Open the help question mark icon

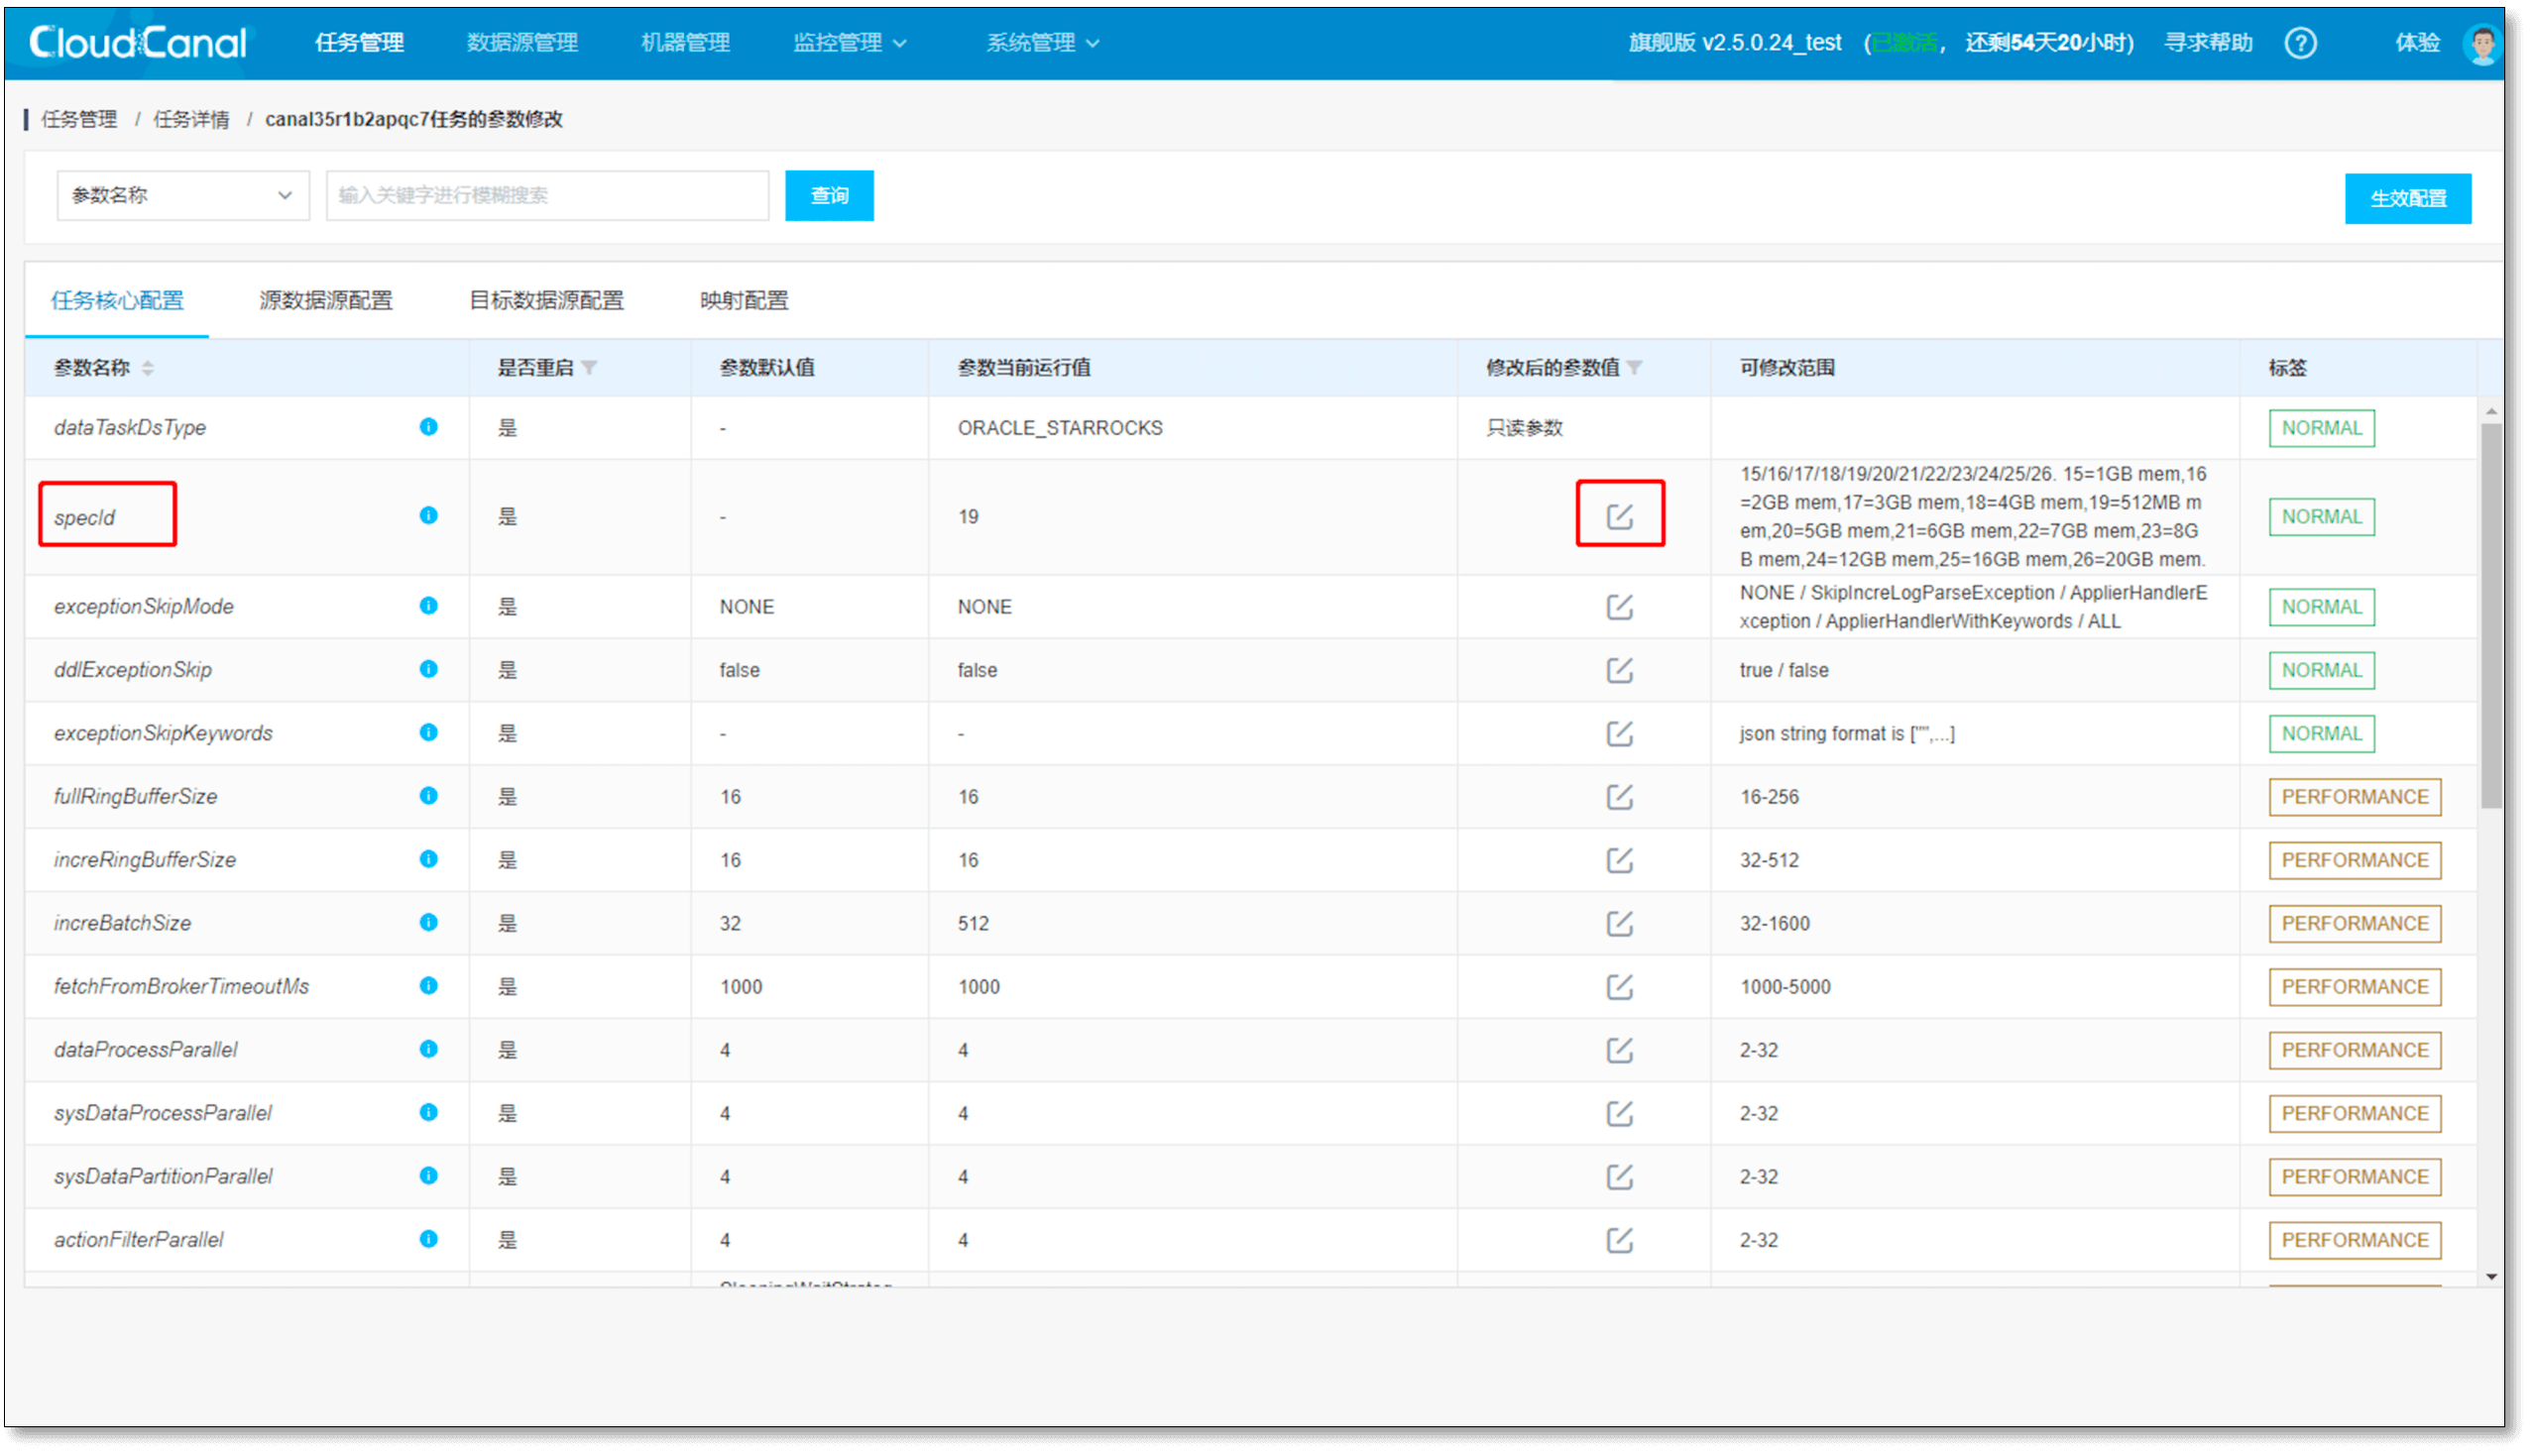[2301, 42]
